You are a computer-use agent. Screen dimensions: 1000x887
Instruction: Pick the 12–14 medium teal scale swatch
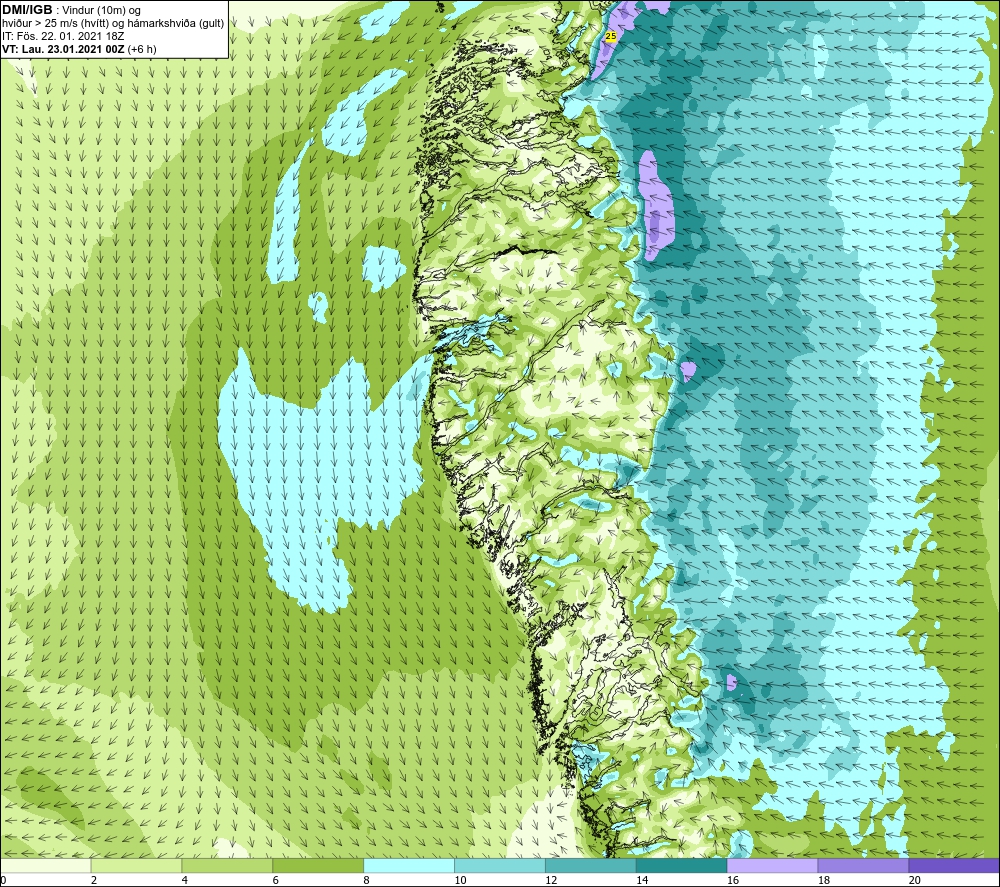tap(591, 865)
